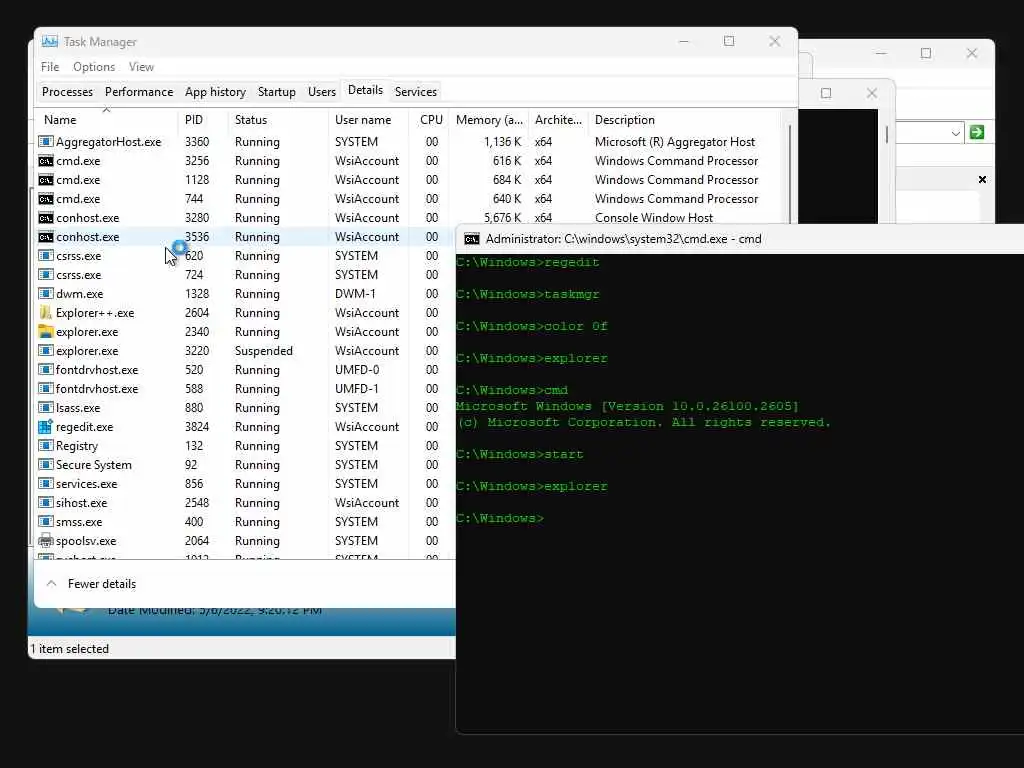Click the services.exe process icon
Screen dimensions: 1024x768
coord(46,484)
